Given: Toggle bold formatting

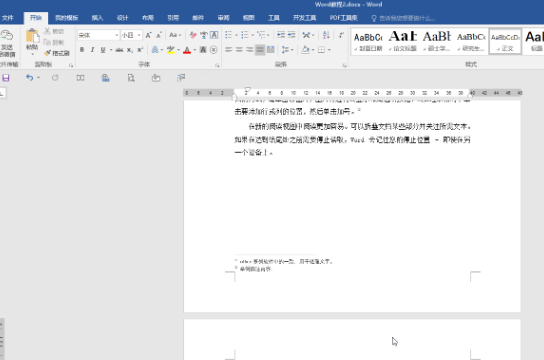Looking at the screenshot, I should [82, 50].
